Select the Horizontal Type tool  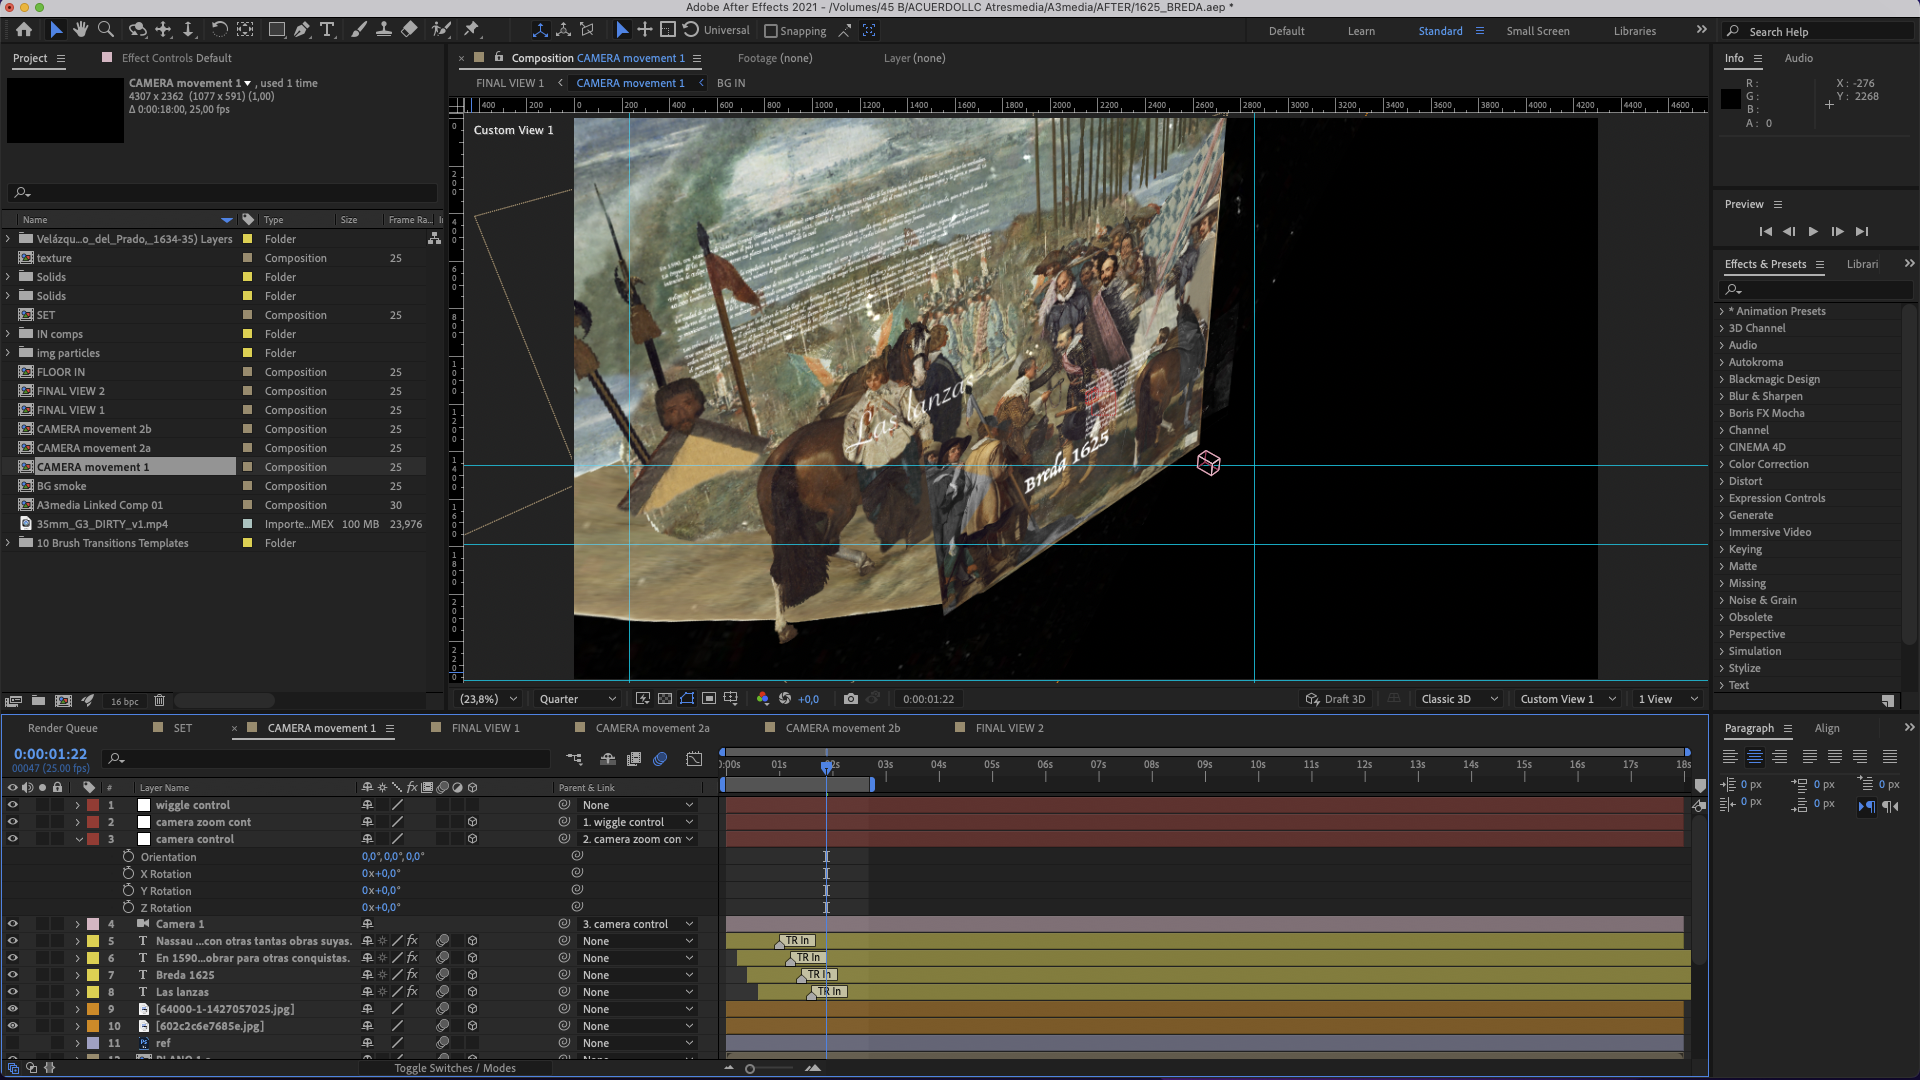coord(327,30)
